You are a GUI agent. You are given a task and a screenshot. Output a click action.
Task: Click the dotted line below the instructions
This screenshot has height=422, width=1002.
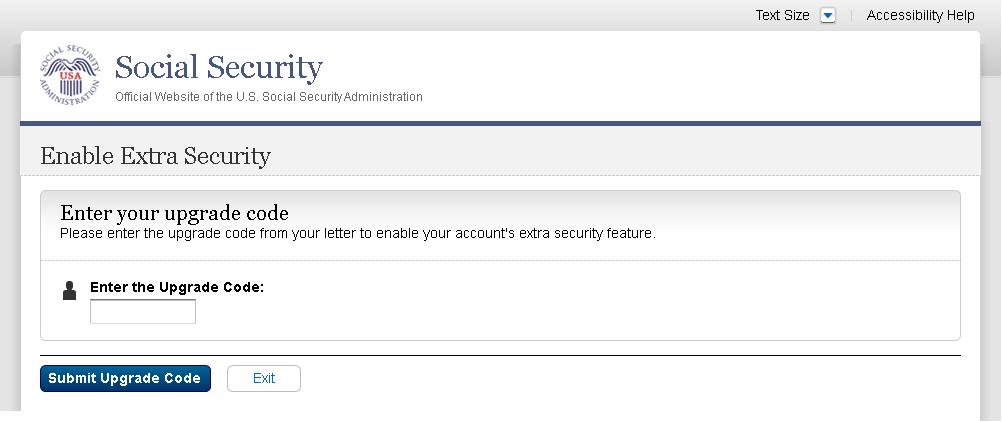[500, 261]
